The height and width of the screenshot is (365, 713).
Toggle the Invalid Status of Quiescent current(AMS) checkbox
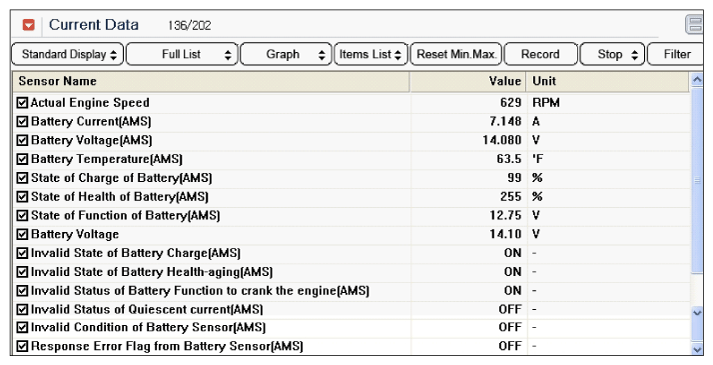[x=22, y=310]
